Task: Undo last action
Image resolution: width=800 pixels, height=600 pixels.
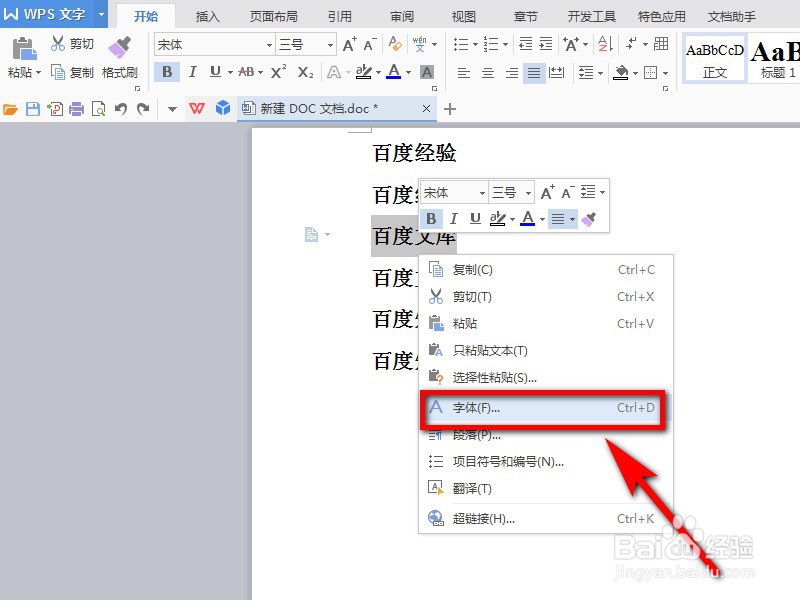Action: click(x=120, y=109)
